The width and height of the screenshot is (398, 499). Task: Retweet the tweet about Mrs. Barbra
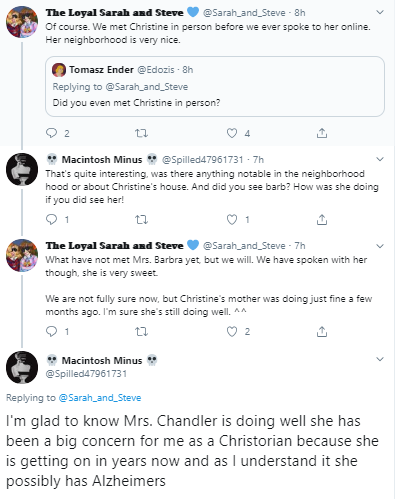pos(141,332)
